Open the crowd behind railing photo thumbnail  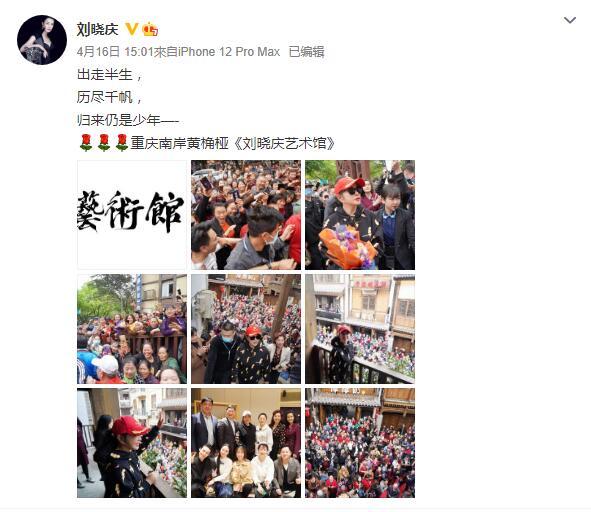pos(132,329)
